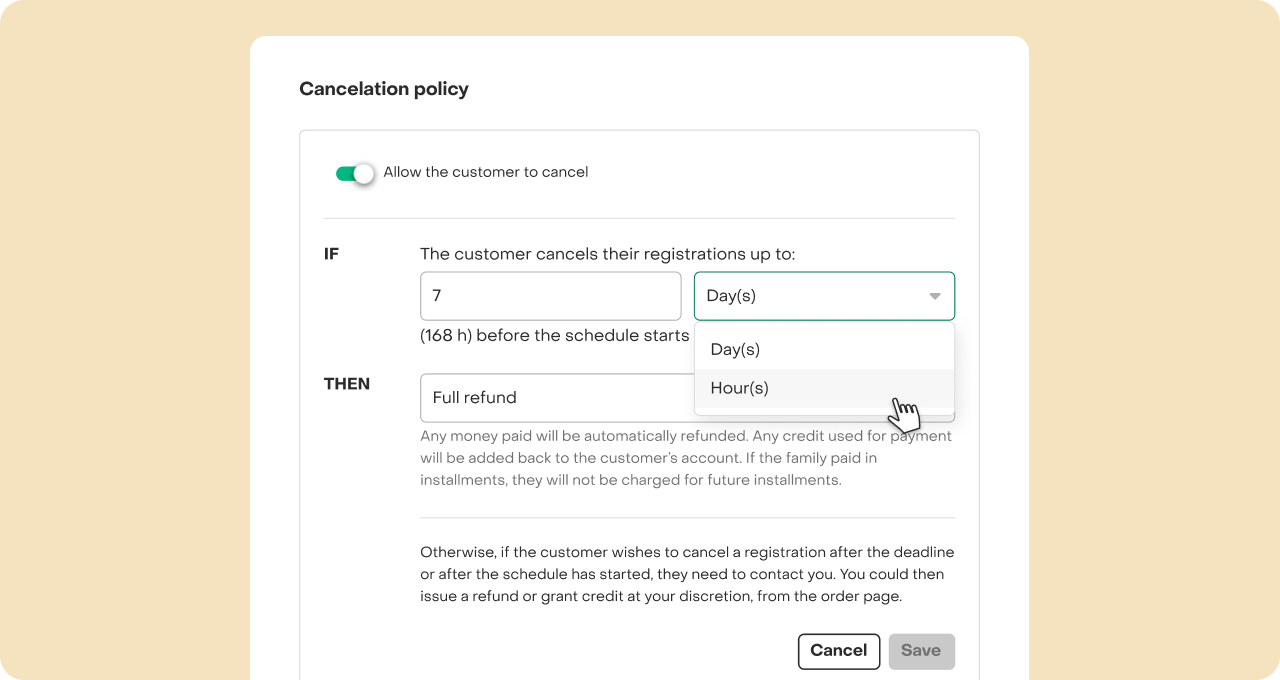This screenshot has height=680, width=1280.
Task: Click the IF condition label
Action: click(331, 254)
